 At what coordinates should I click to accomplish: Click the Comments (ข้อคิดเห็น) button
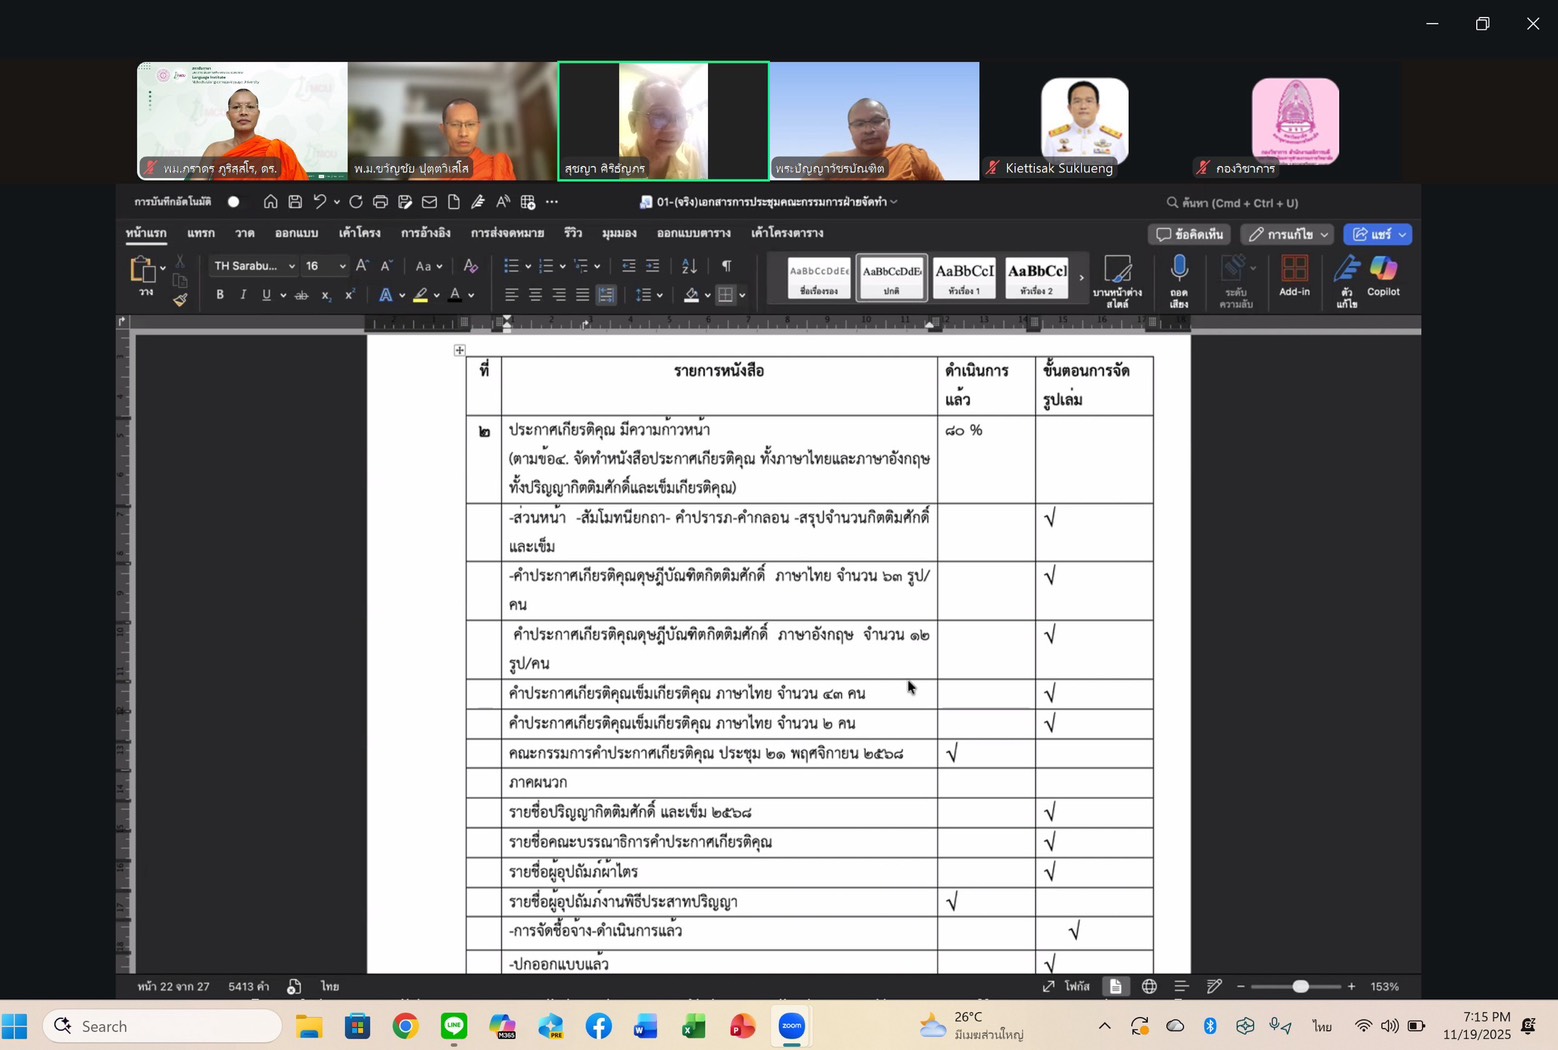click(1189, 234)
